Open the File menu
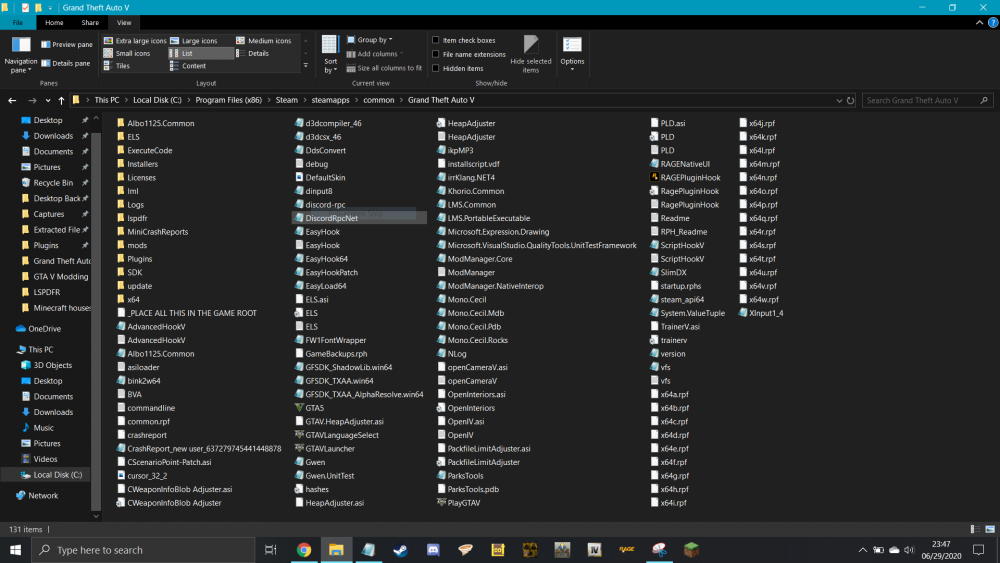This screenshot has width=1000, height=563. (18, 22)
